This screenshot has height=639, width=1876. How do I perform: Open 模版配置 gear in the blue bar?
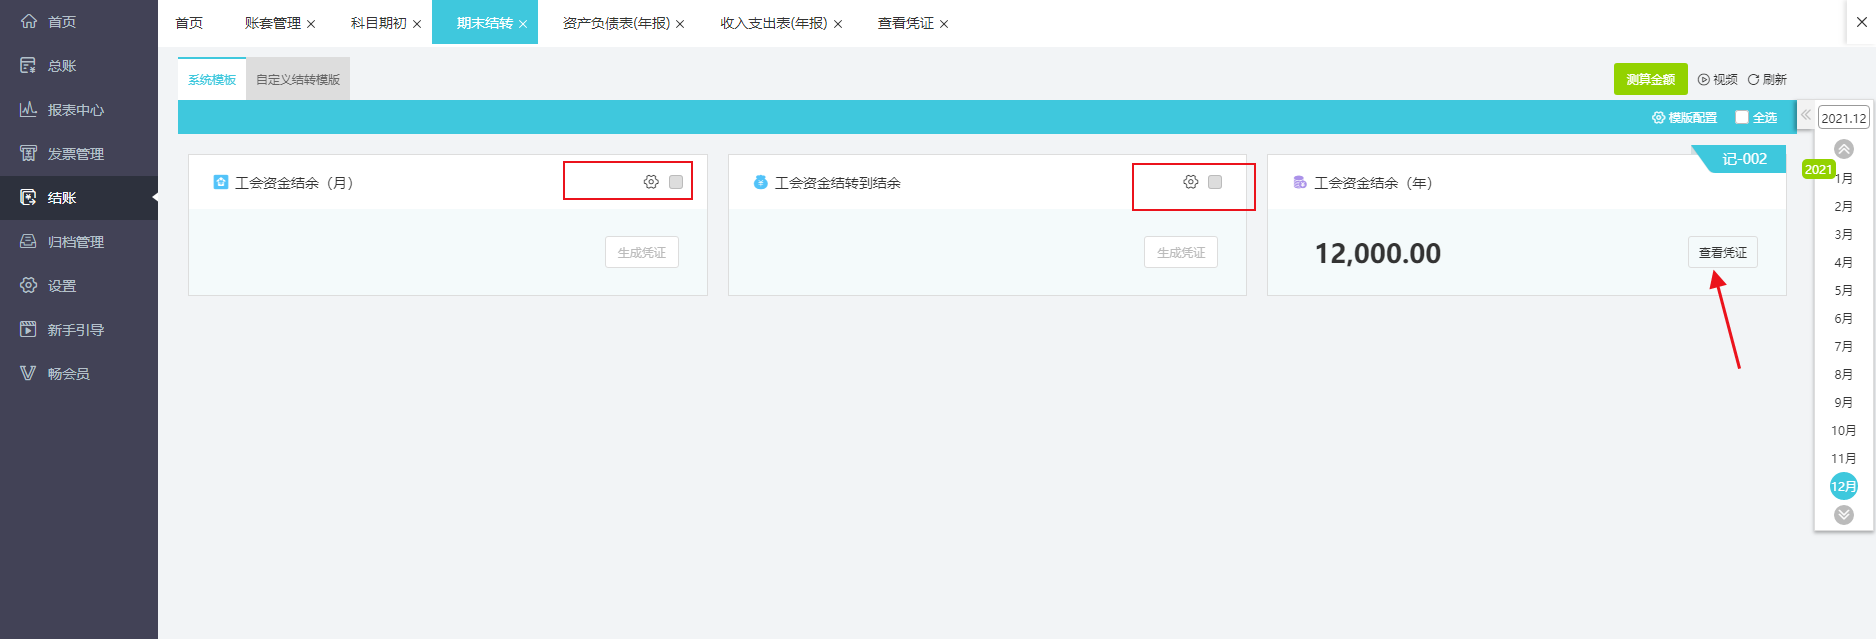1659,118
